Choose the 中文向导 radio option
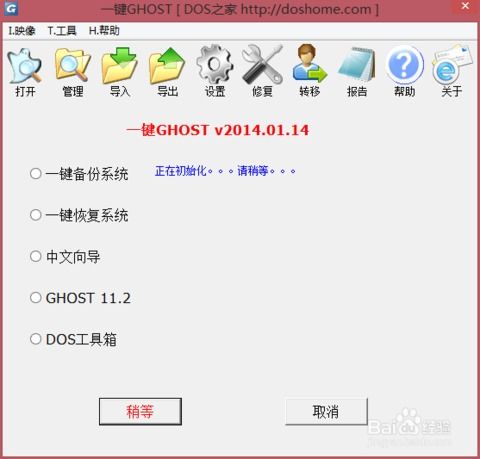The width and height of the screenshot is (480, 459). pos(36,256)
